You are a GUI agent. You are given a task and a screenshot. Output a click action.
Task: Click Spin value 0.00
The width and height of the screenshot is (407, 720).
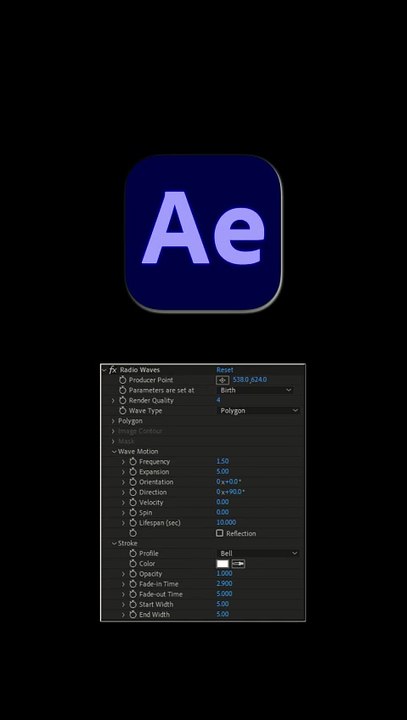[x=222, y=512]
